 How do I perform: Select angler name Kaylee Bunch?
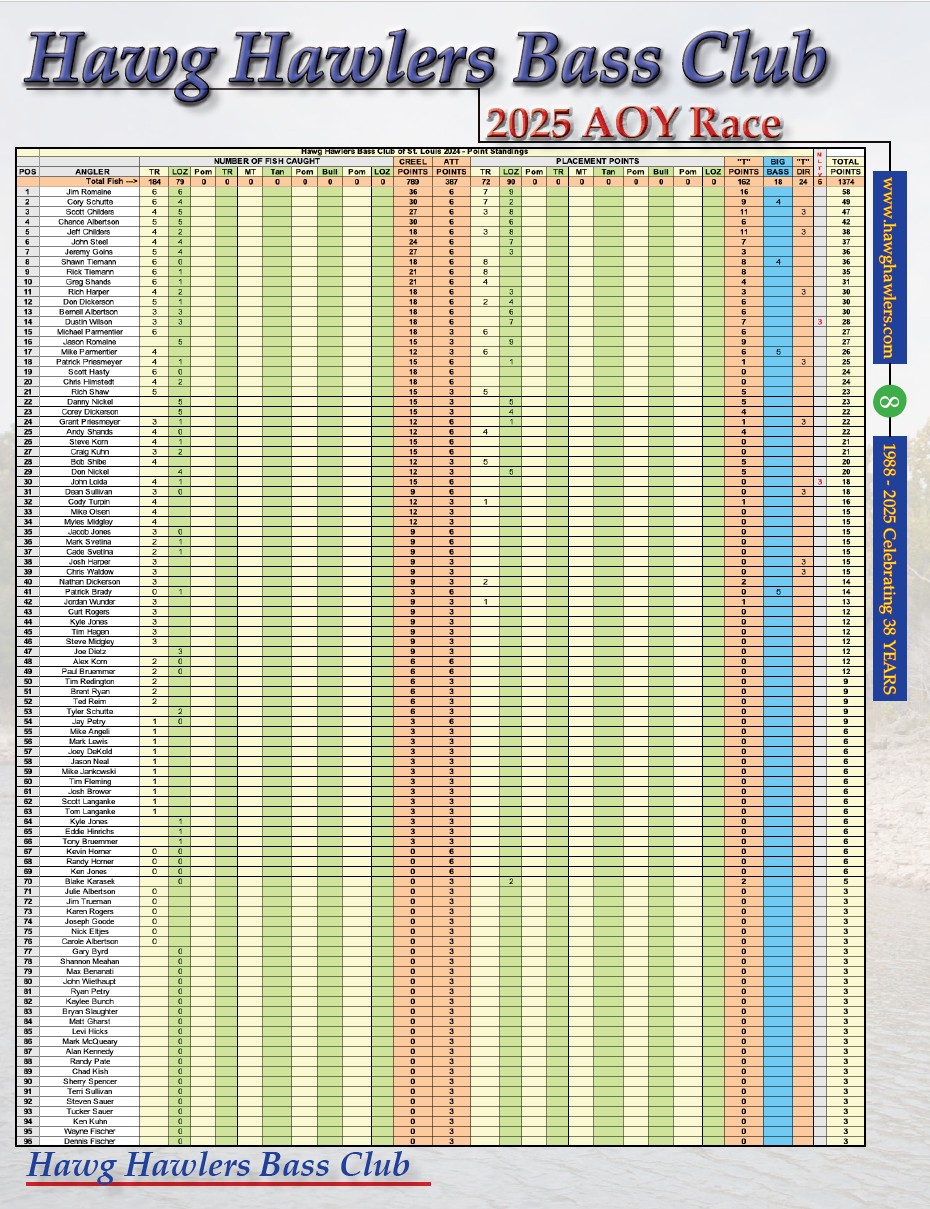click(x=89, y=1001)
